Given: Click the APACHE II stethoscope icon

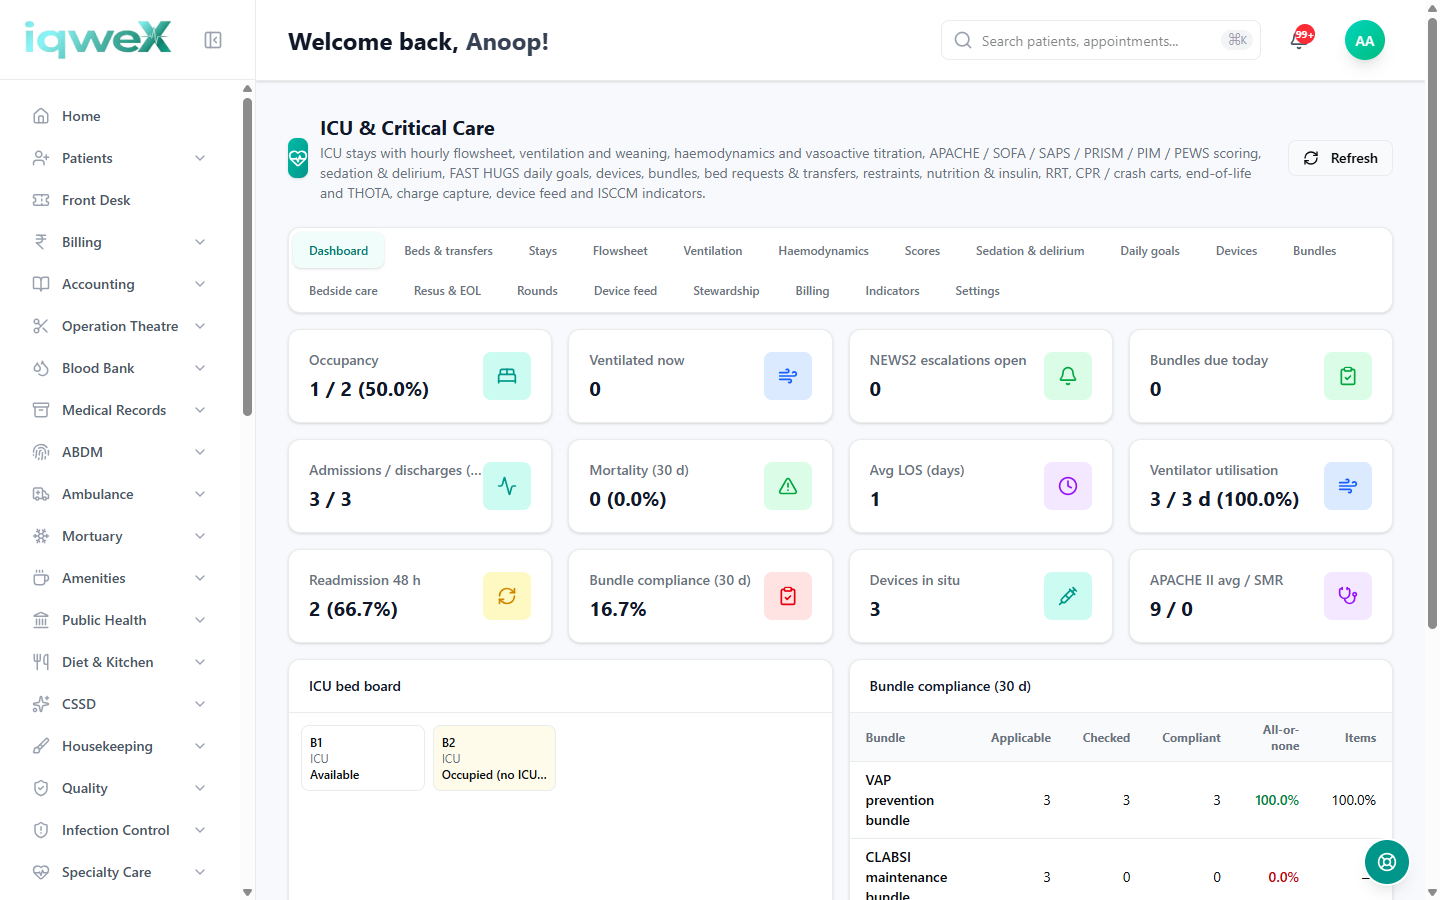Looking at the screenshot, I should point(1348,596).
